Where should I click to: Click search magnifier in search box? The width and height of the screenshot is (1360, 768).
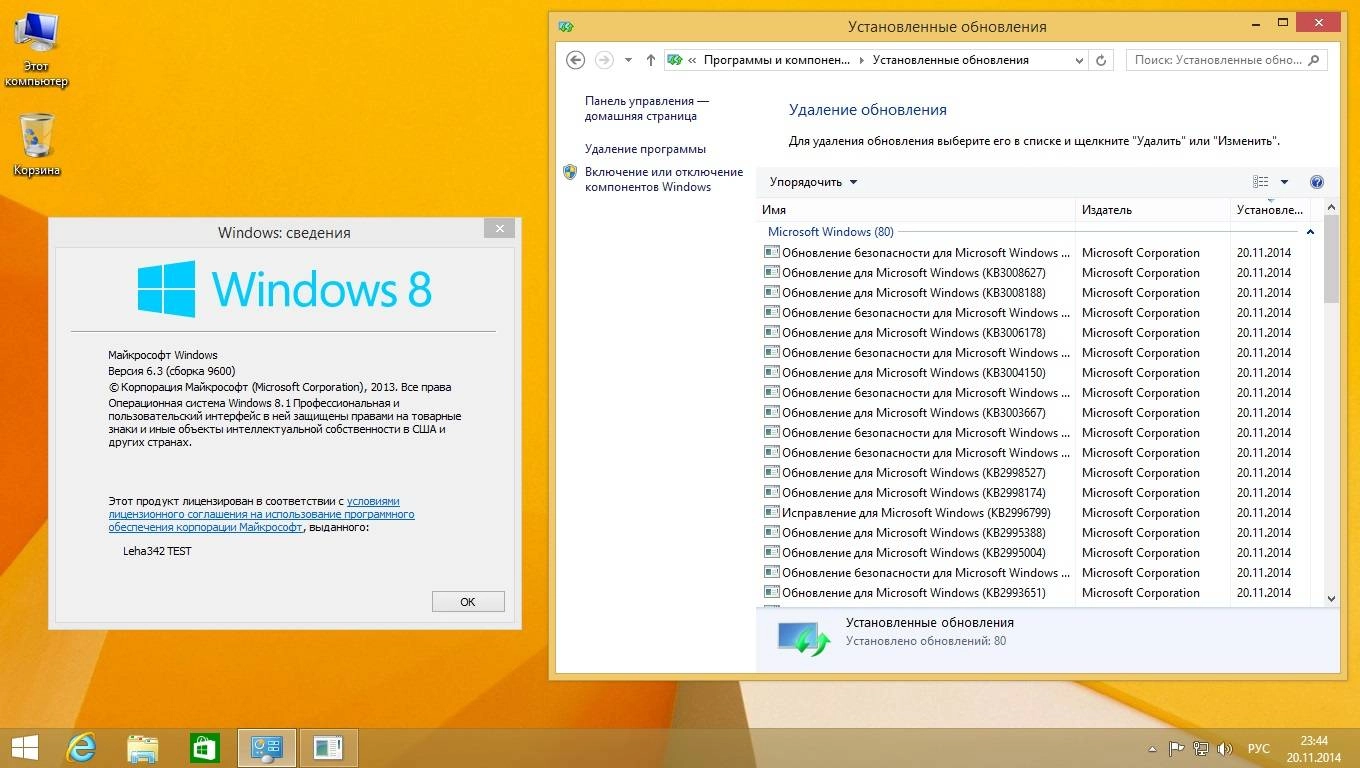[1315, 60]
